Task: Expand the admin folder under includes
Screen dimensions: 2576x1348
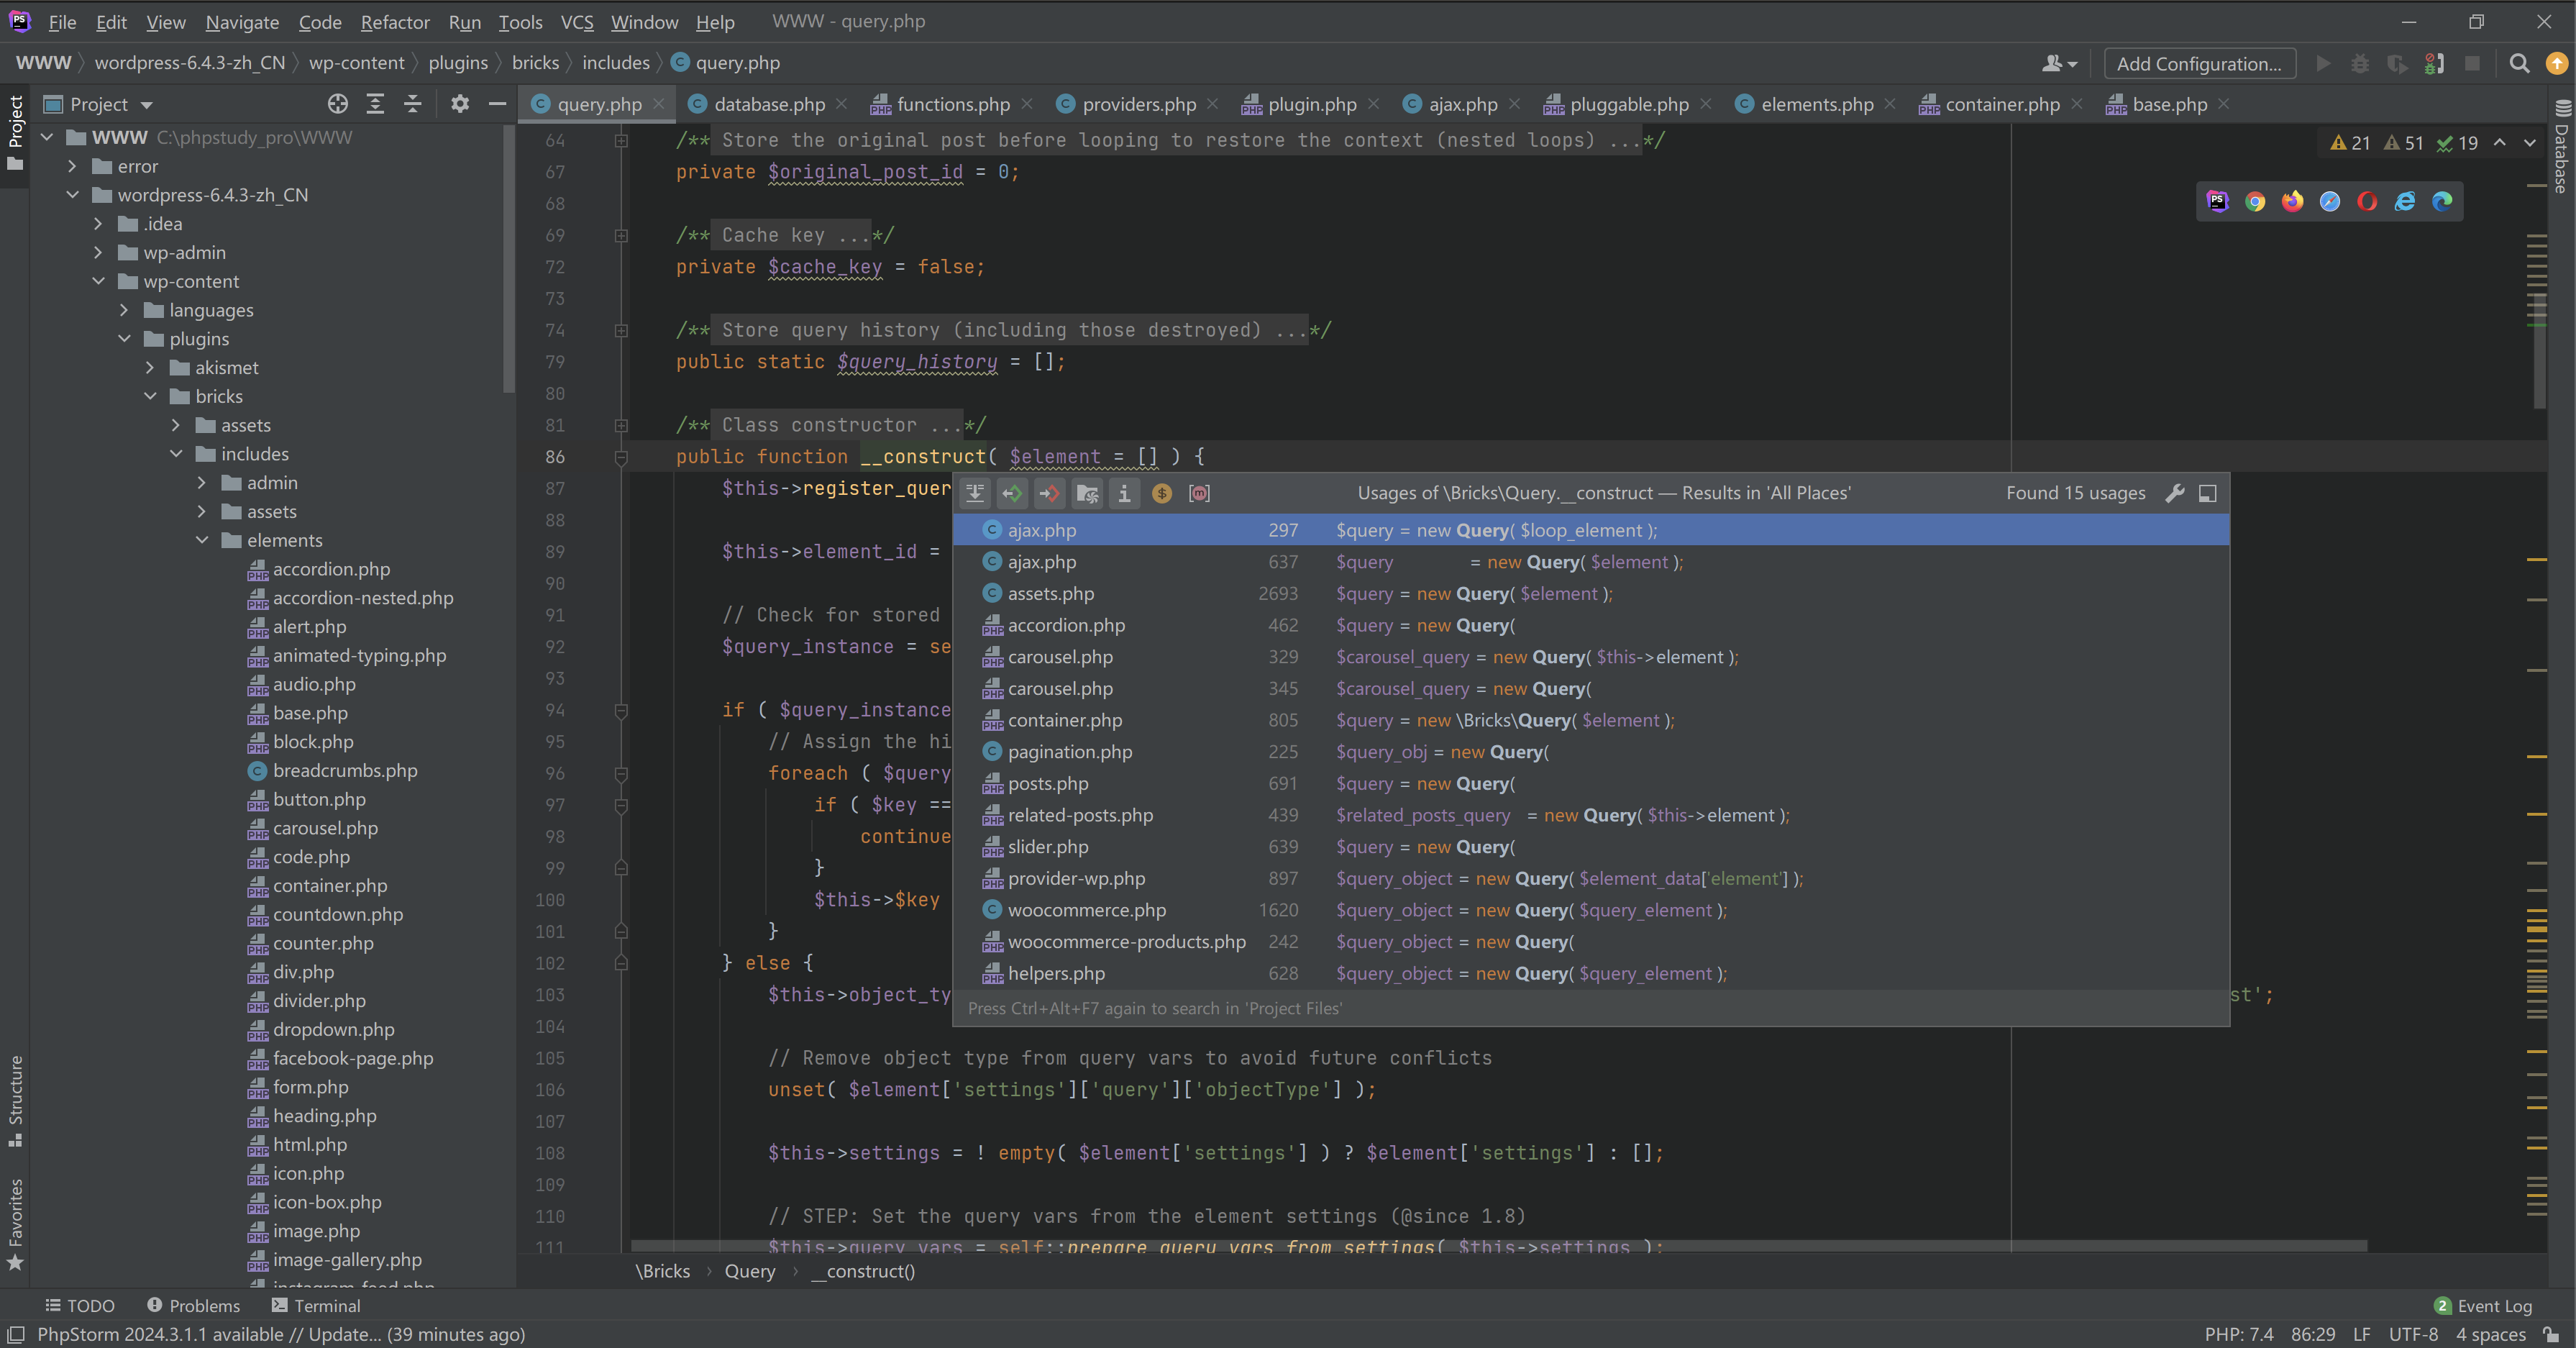Action: (202, 482)
